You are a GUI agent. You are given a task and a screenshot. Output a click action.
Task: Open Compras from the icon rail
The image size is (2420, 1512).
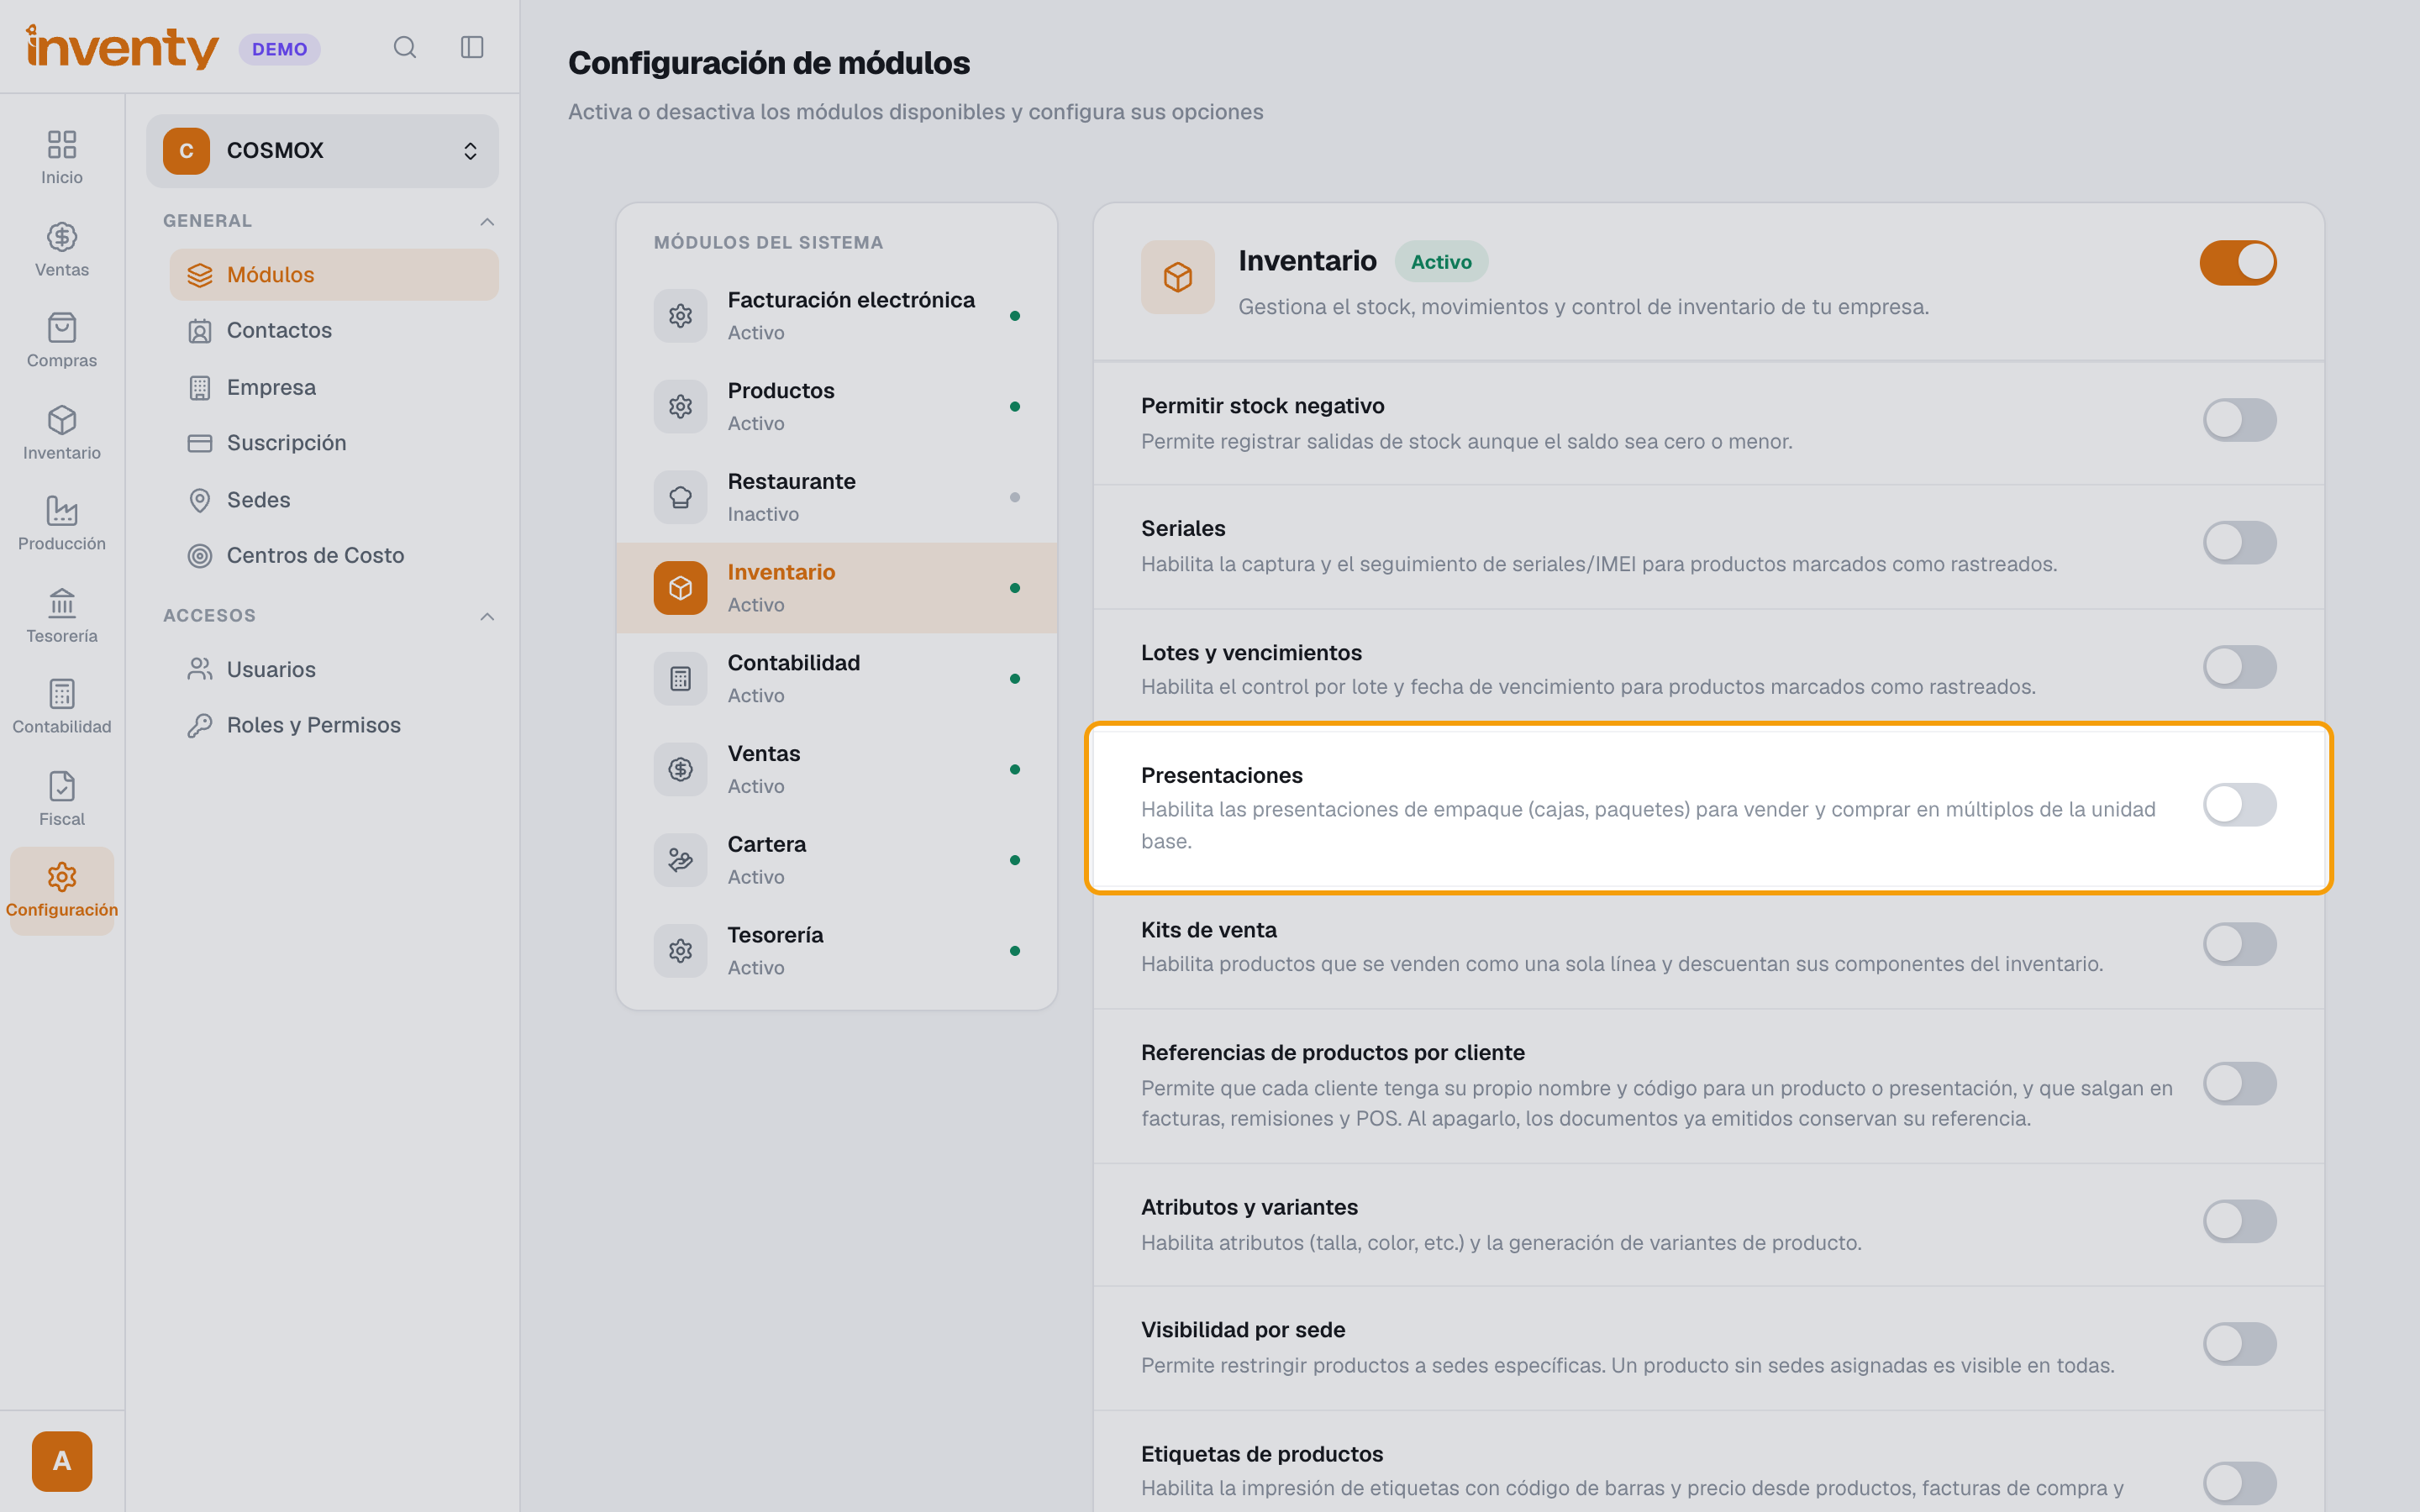coord(62,341)
